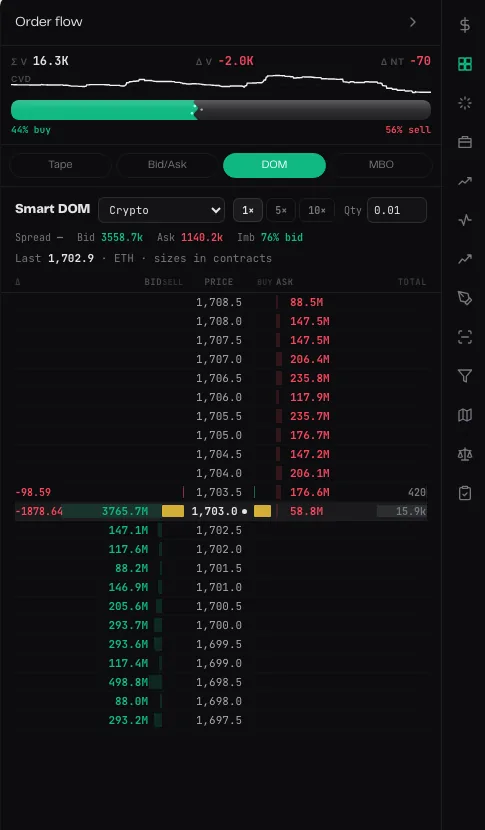Click price level 1,700.0
The height and width of the screenshot is (830, 485).
pos(219,625)
